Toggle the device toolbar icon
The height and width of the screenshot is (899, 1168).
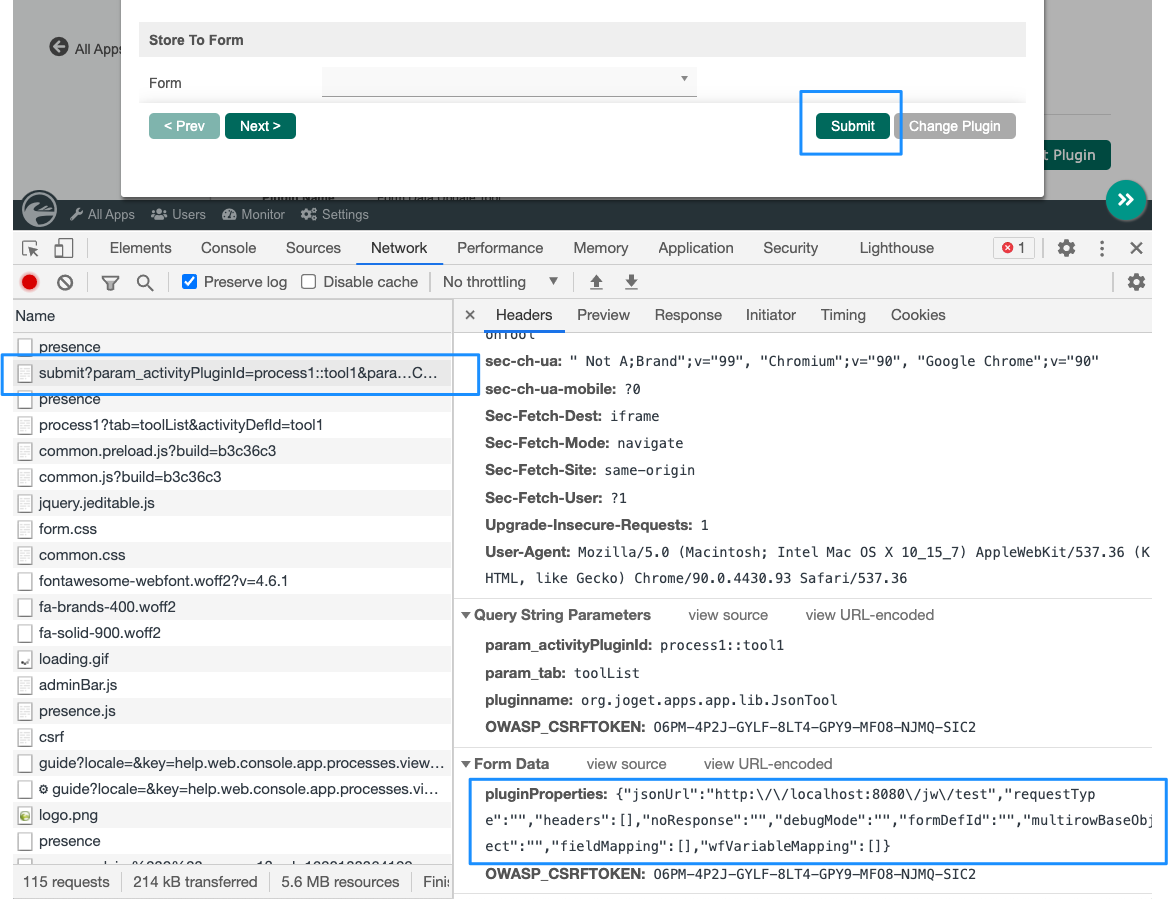(x=64, y=248)
